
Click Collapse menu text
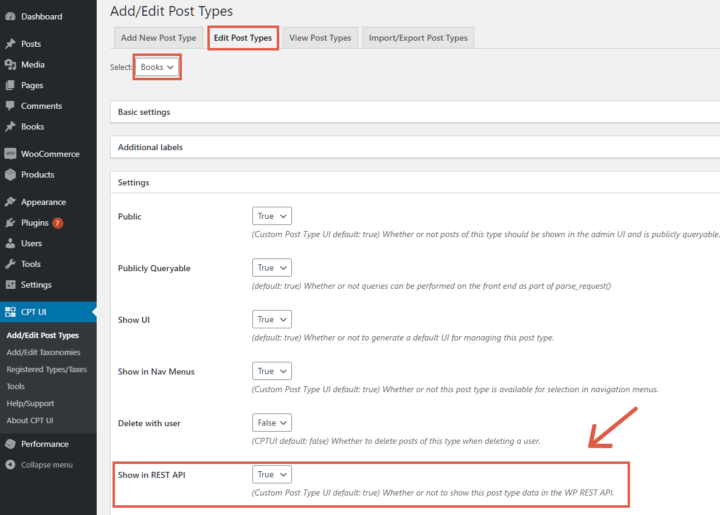tap(47, 465)
